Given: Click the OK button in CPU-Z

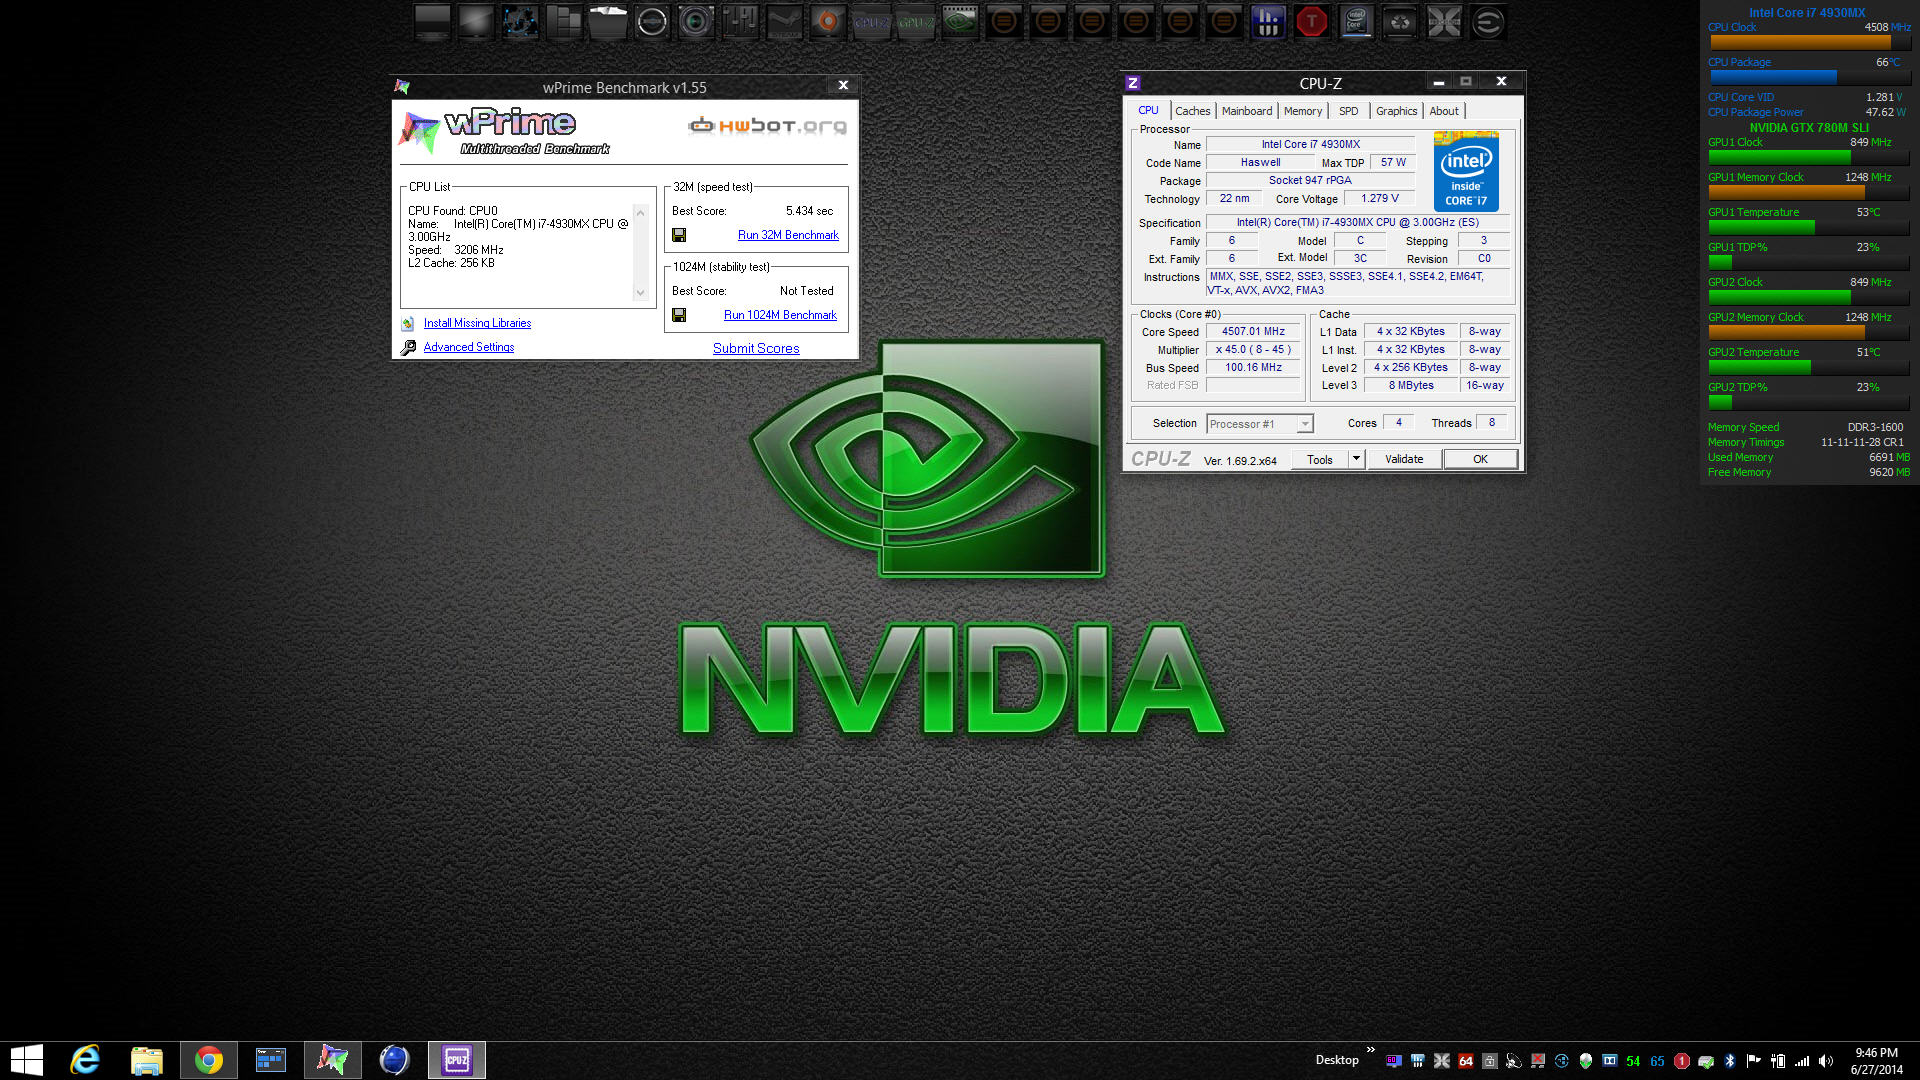Looking at the screenshot, I should coord(1480,459).
